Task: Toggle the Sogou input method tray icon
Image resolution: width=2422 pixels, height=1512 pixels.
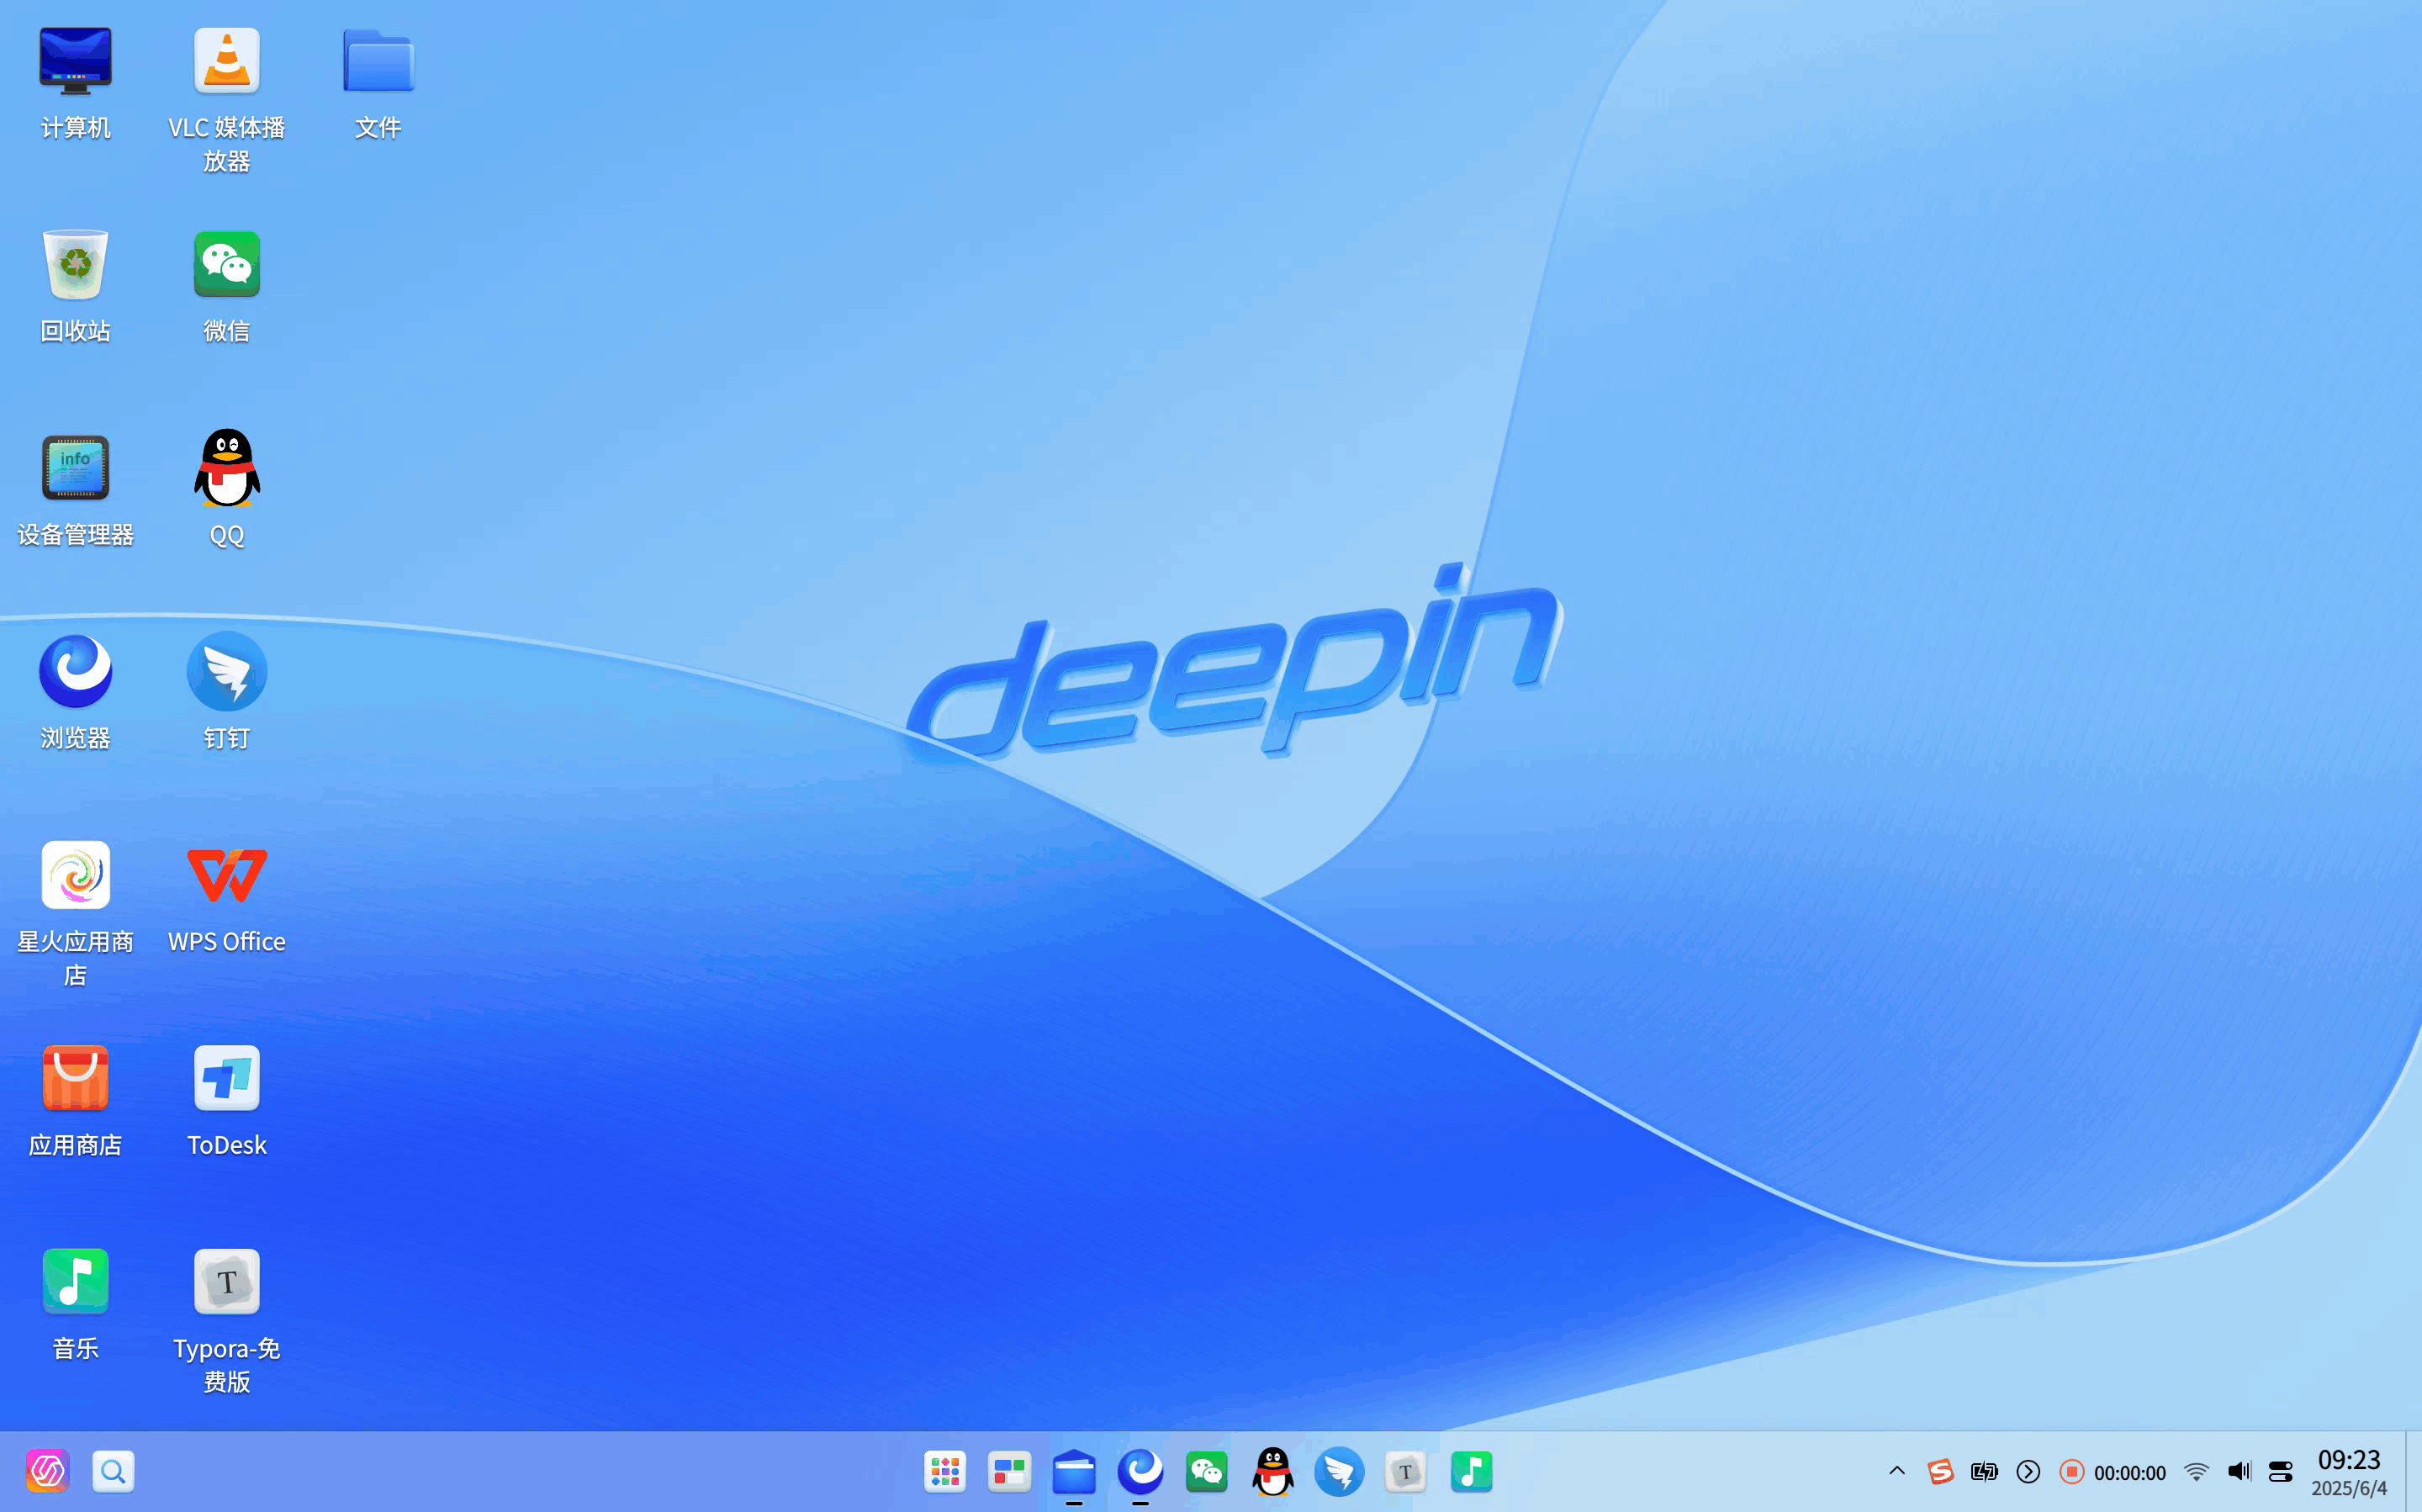Action: click(1940, 1472)
